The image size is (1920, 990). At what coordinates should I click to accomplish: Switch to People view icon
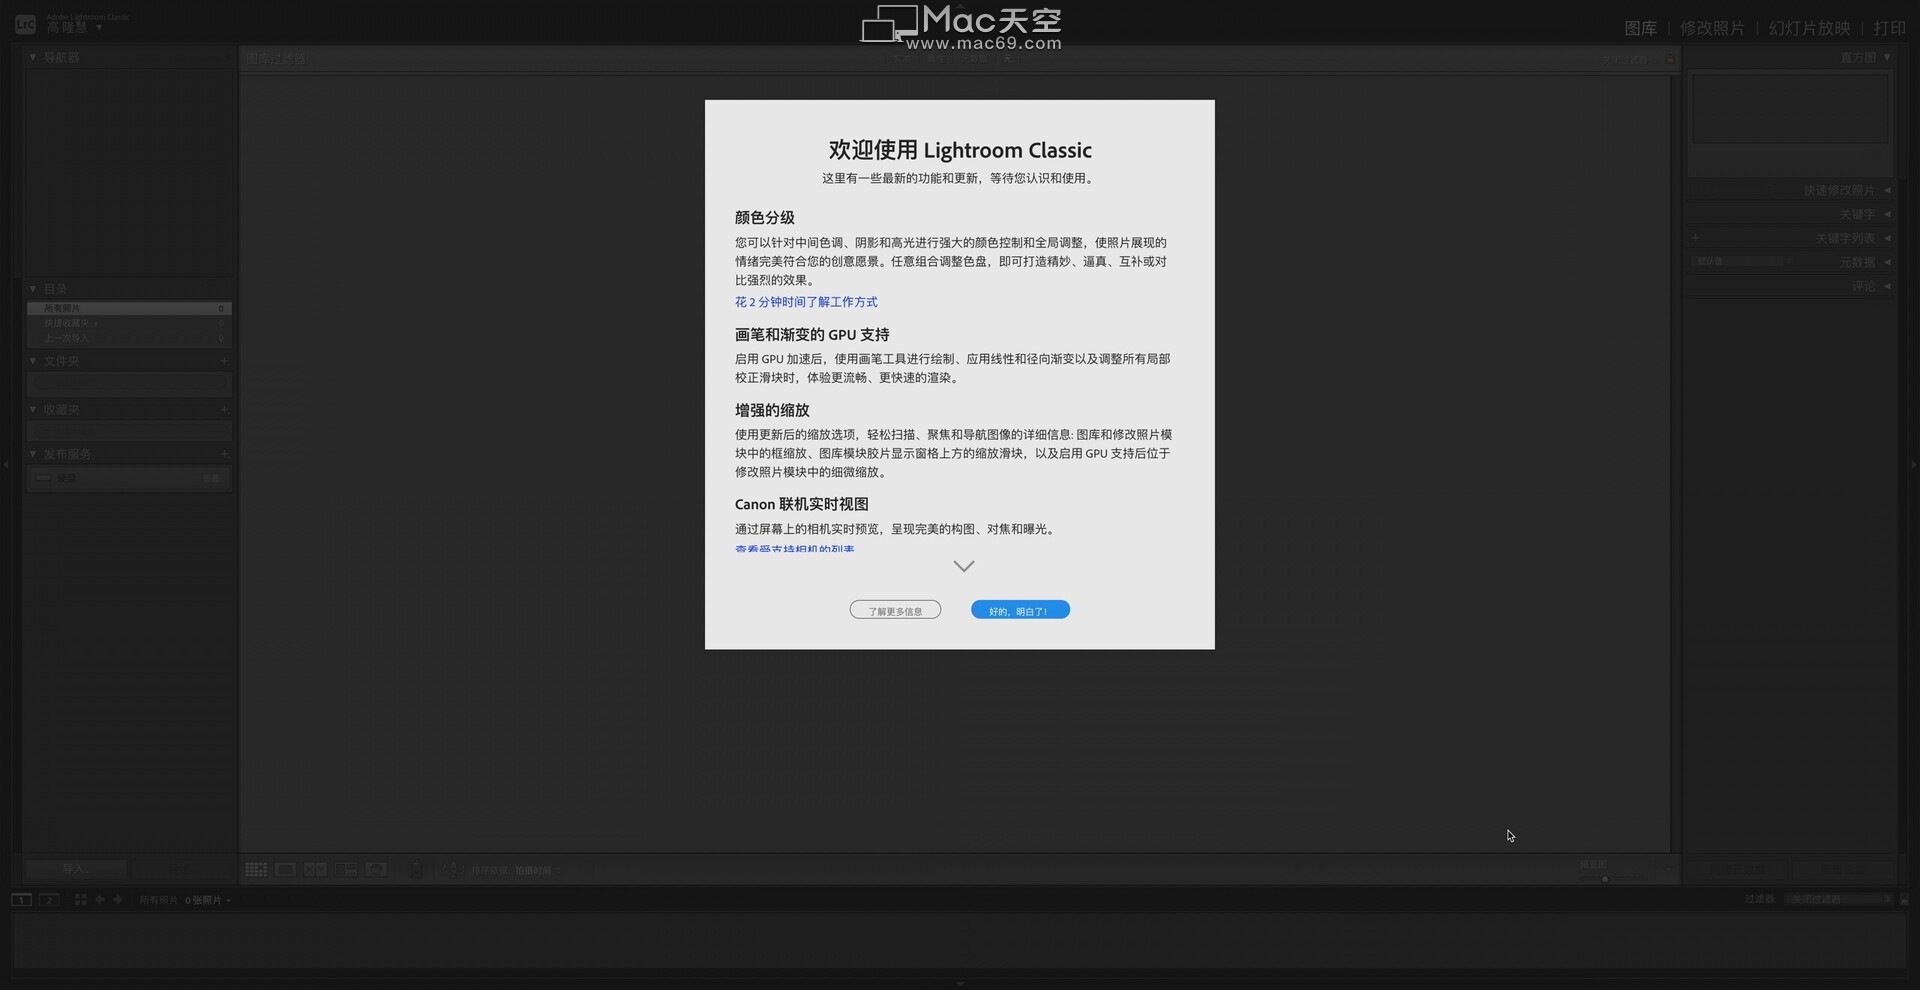[376, 869]
